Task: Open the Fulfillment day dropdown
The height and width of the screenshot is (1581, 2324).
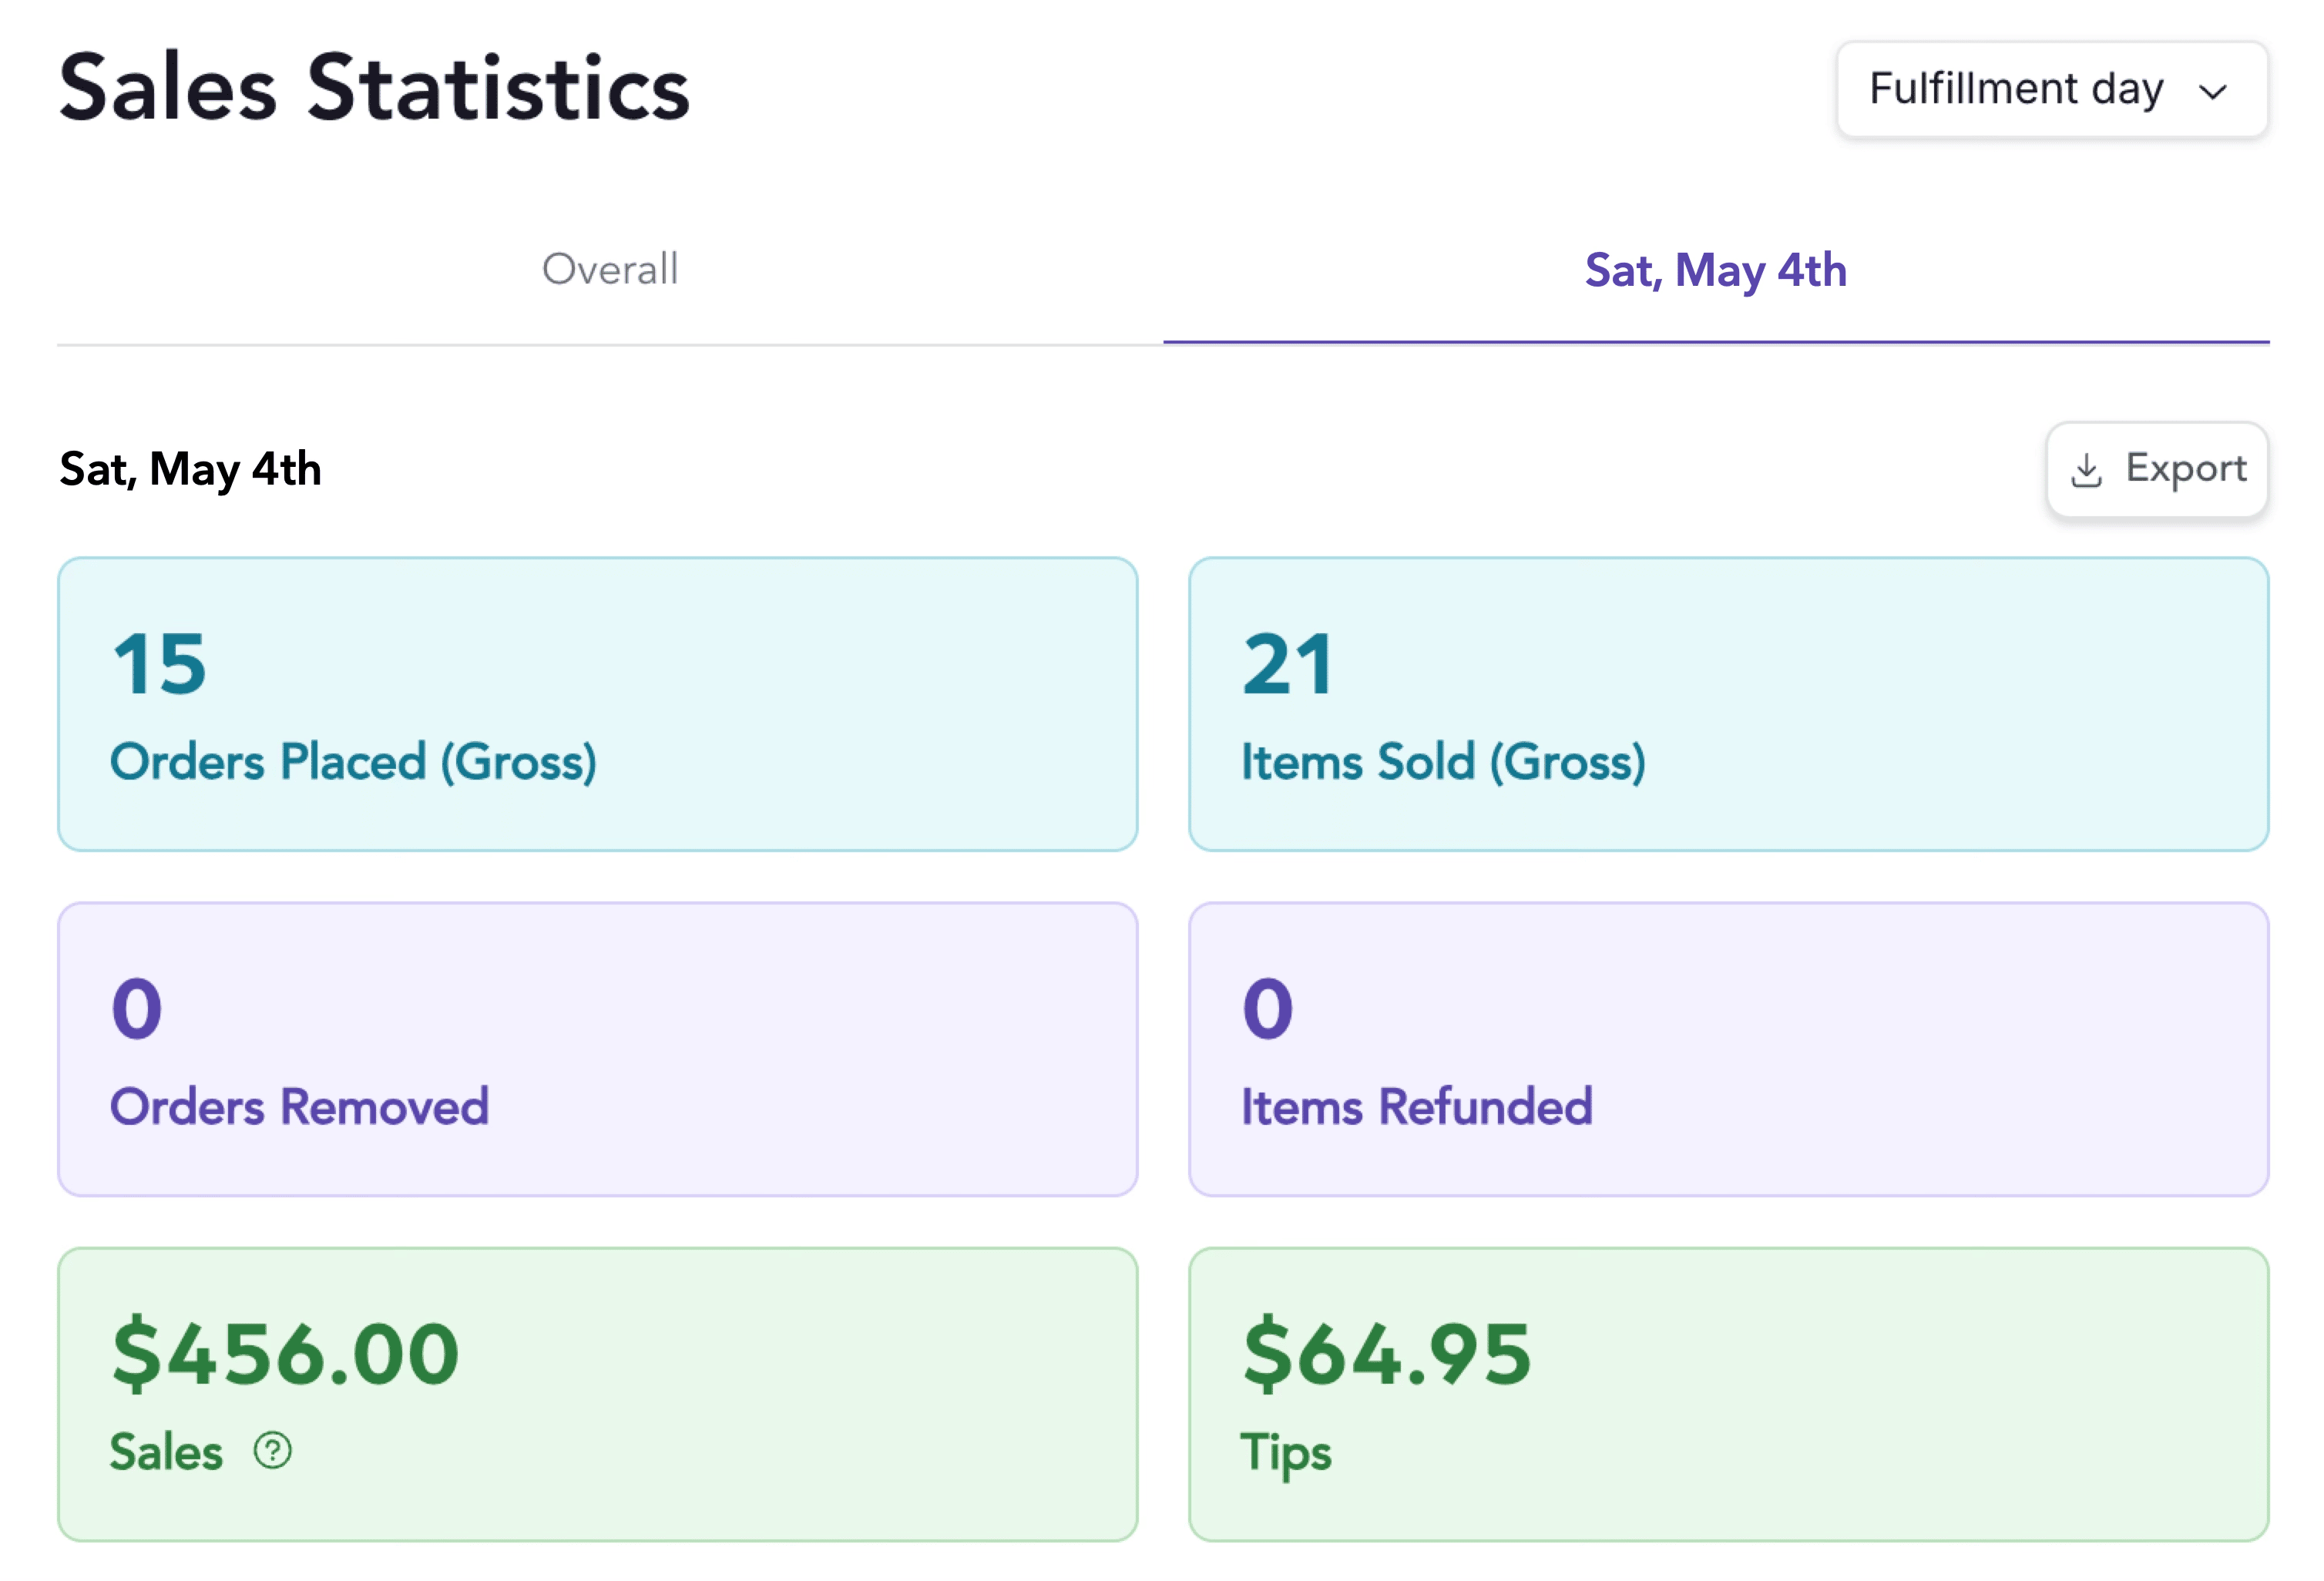Action: [x=2050, y=90]
